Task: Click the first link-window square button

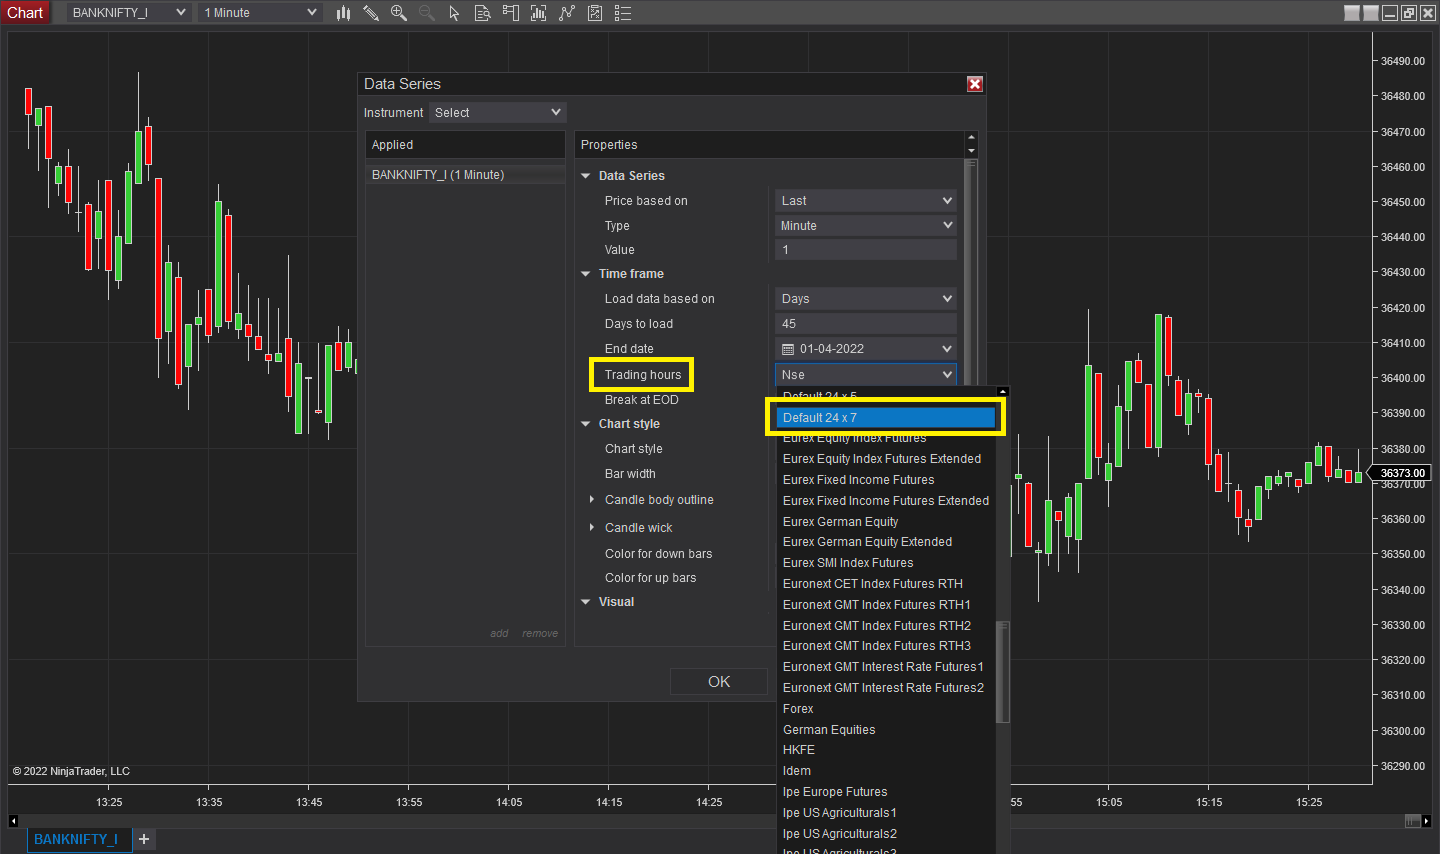Action: tap(1352, 13)
